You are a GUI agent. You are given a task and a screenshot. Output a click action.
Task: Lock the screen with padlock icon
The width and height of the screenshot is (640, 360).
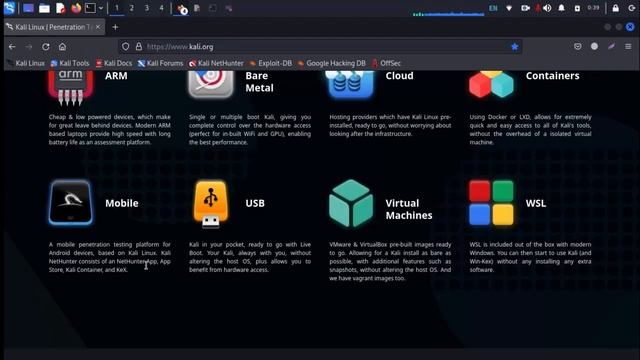(616, 8)
